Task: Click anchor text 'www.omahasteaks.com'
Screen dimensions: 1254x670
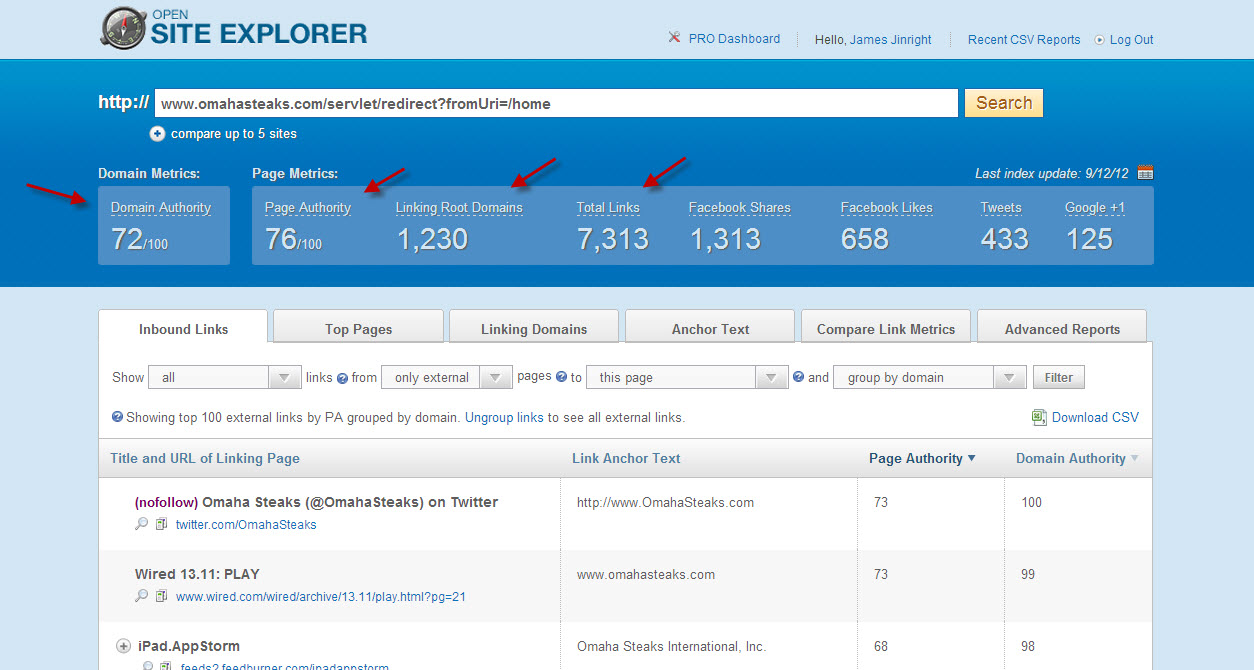Action: click(646, 574)
